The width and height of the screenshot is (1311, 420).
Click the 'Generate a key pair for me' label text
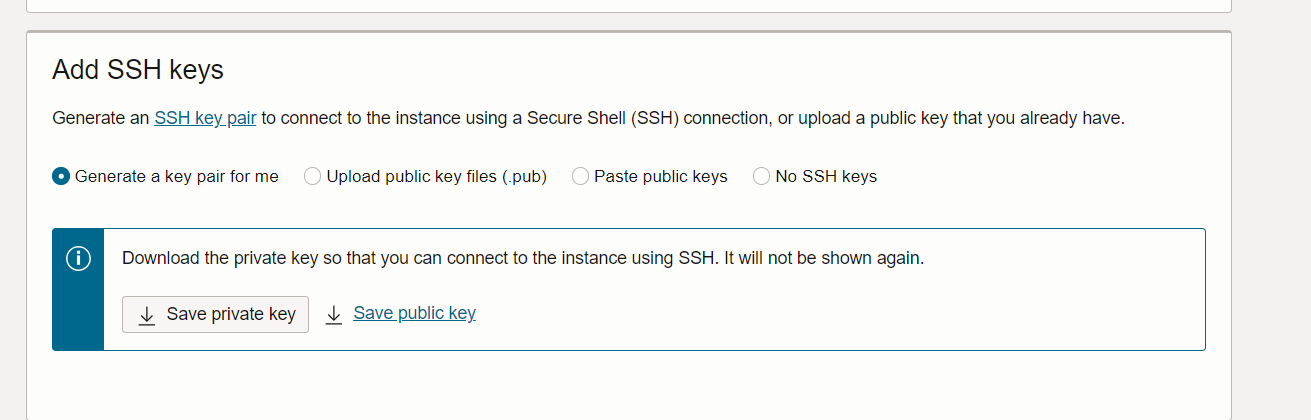coord(177,176)
